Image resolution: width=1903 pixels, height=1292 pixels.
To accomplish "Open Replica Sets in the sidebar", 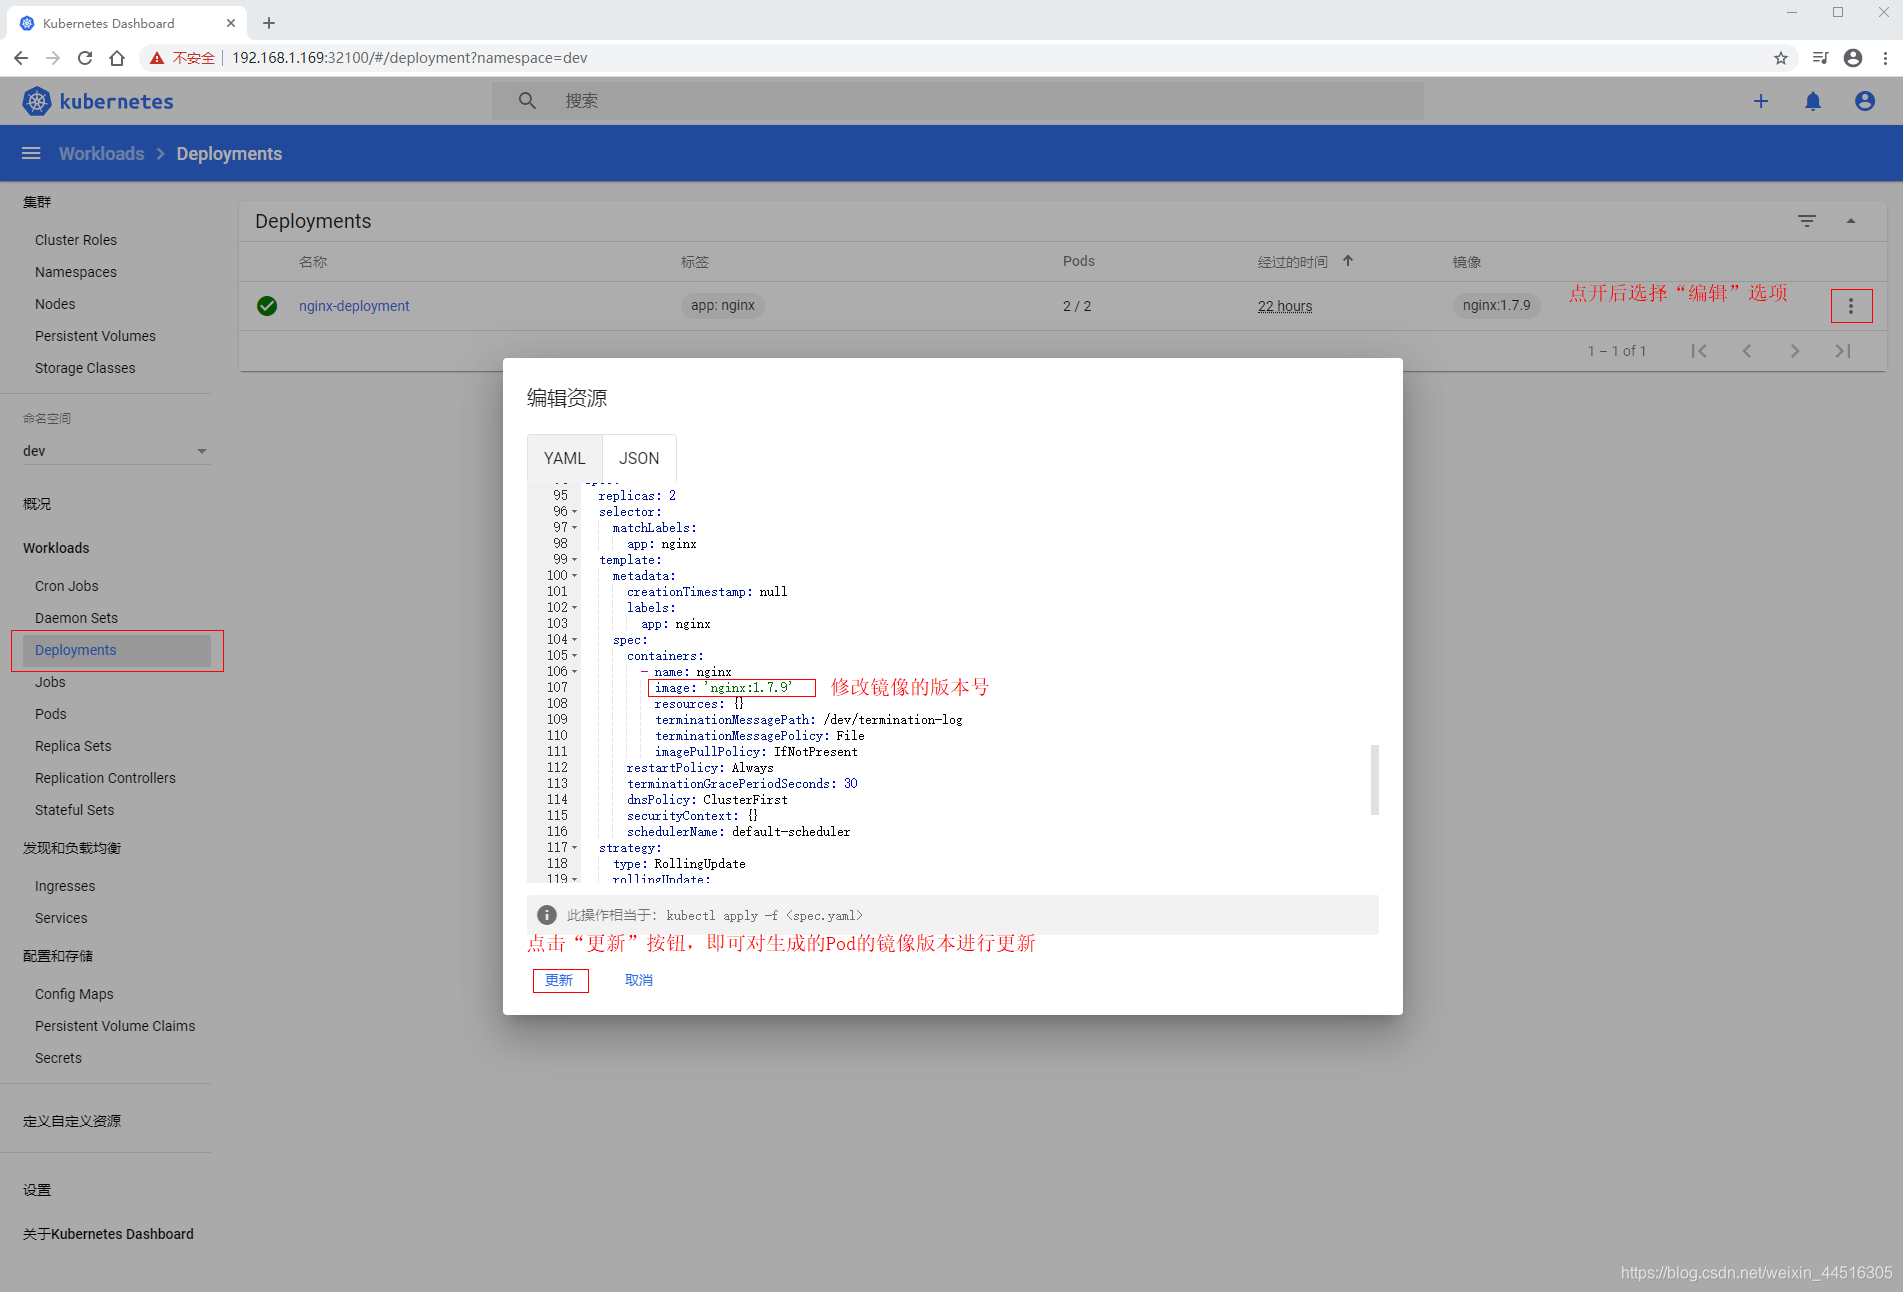I will point(73,746).
